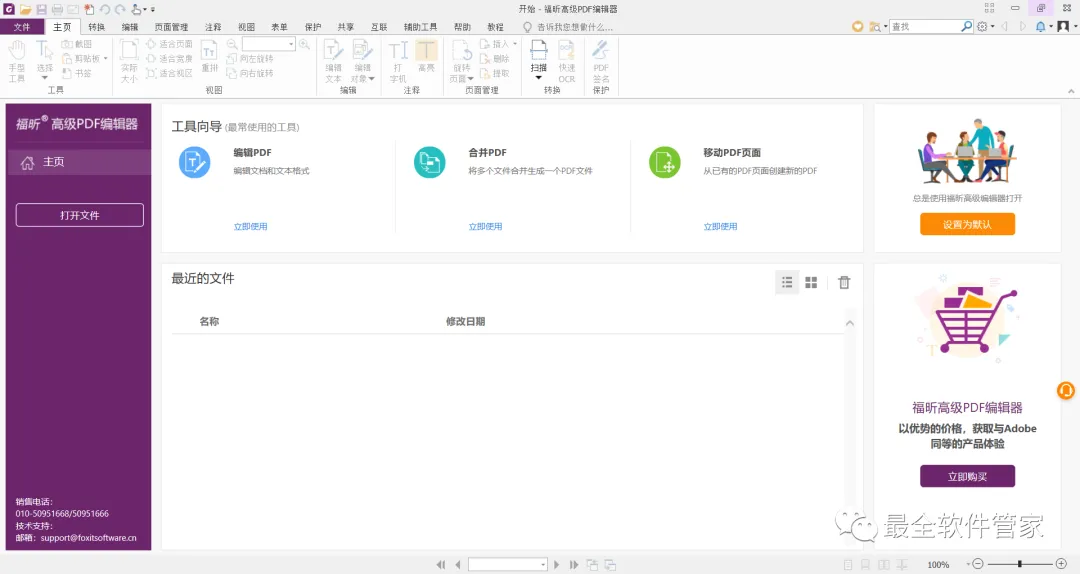1080x574 pixels.
Task: Open the Scan (扫描) dropdown
Action: [x=539, y=77]
